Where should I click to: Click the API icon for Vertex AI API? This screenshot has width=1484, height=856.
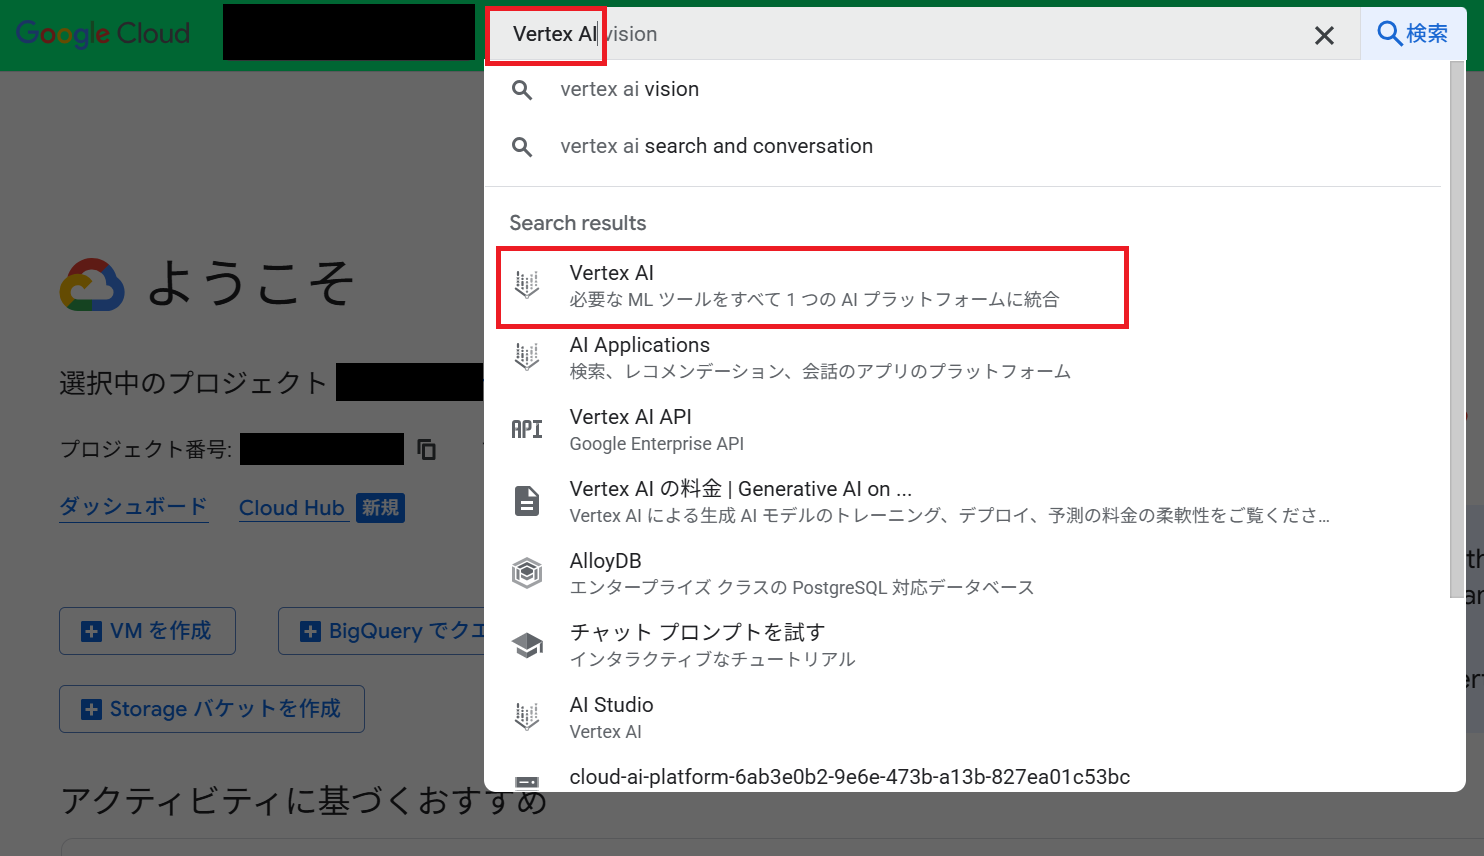(x=527, y=429)
